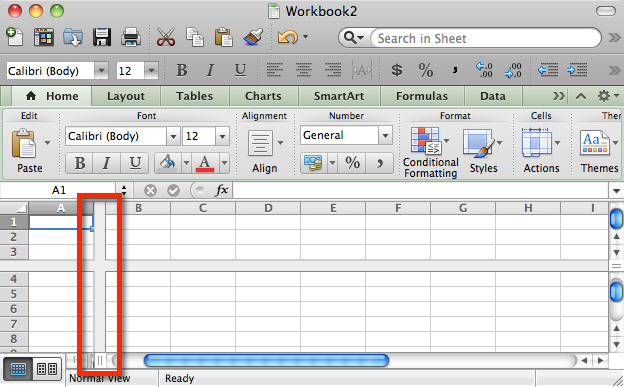This screenshot has width=624, height=387.
Task: Open the Charts ribbon tab
Action: (x=263, y=96)
